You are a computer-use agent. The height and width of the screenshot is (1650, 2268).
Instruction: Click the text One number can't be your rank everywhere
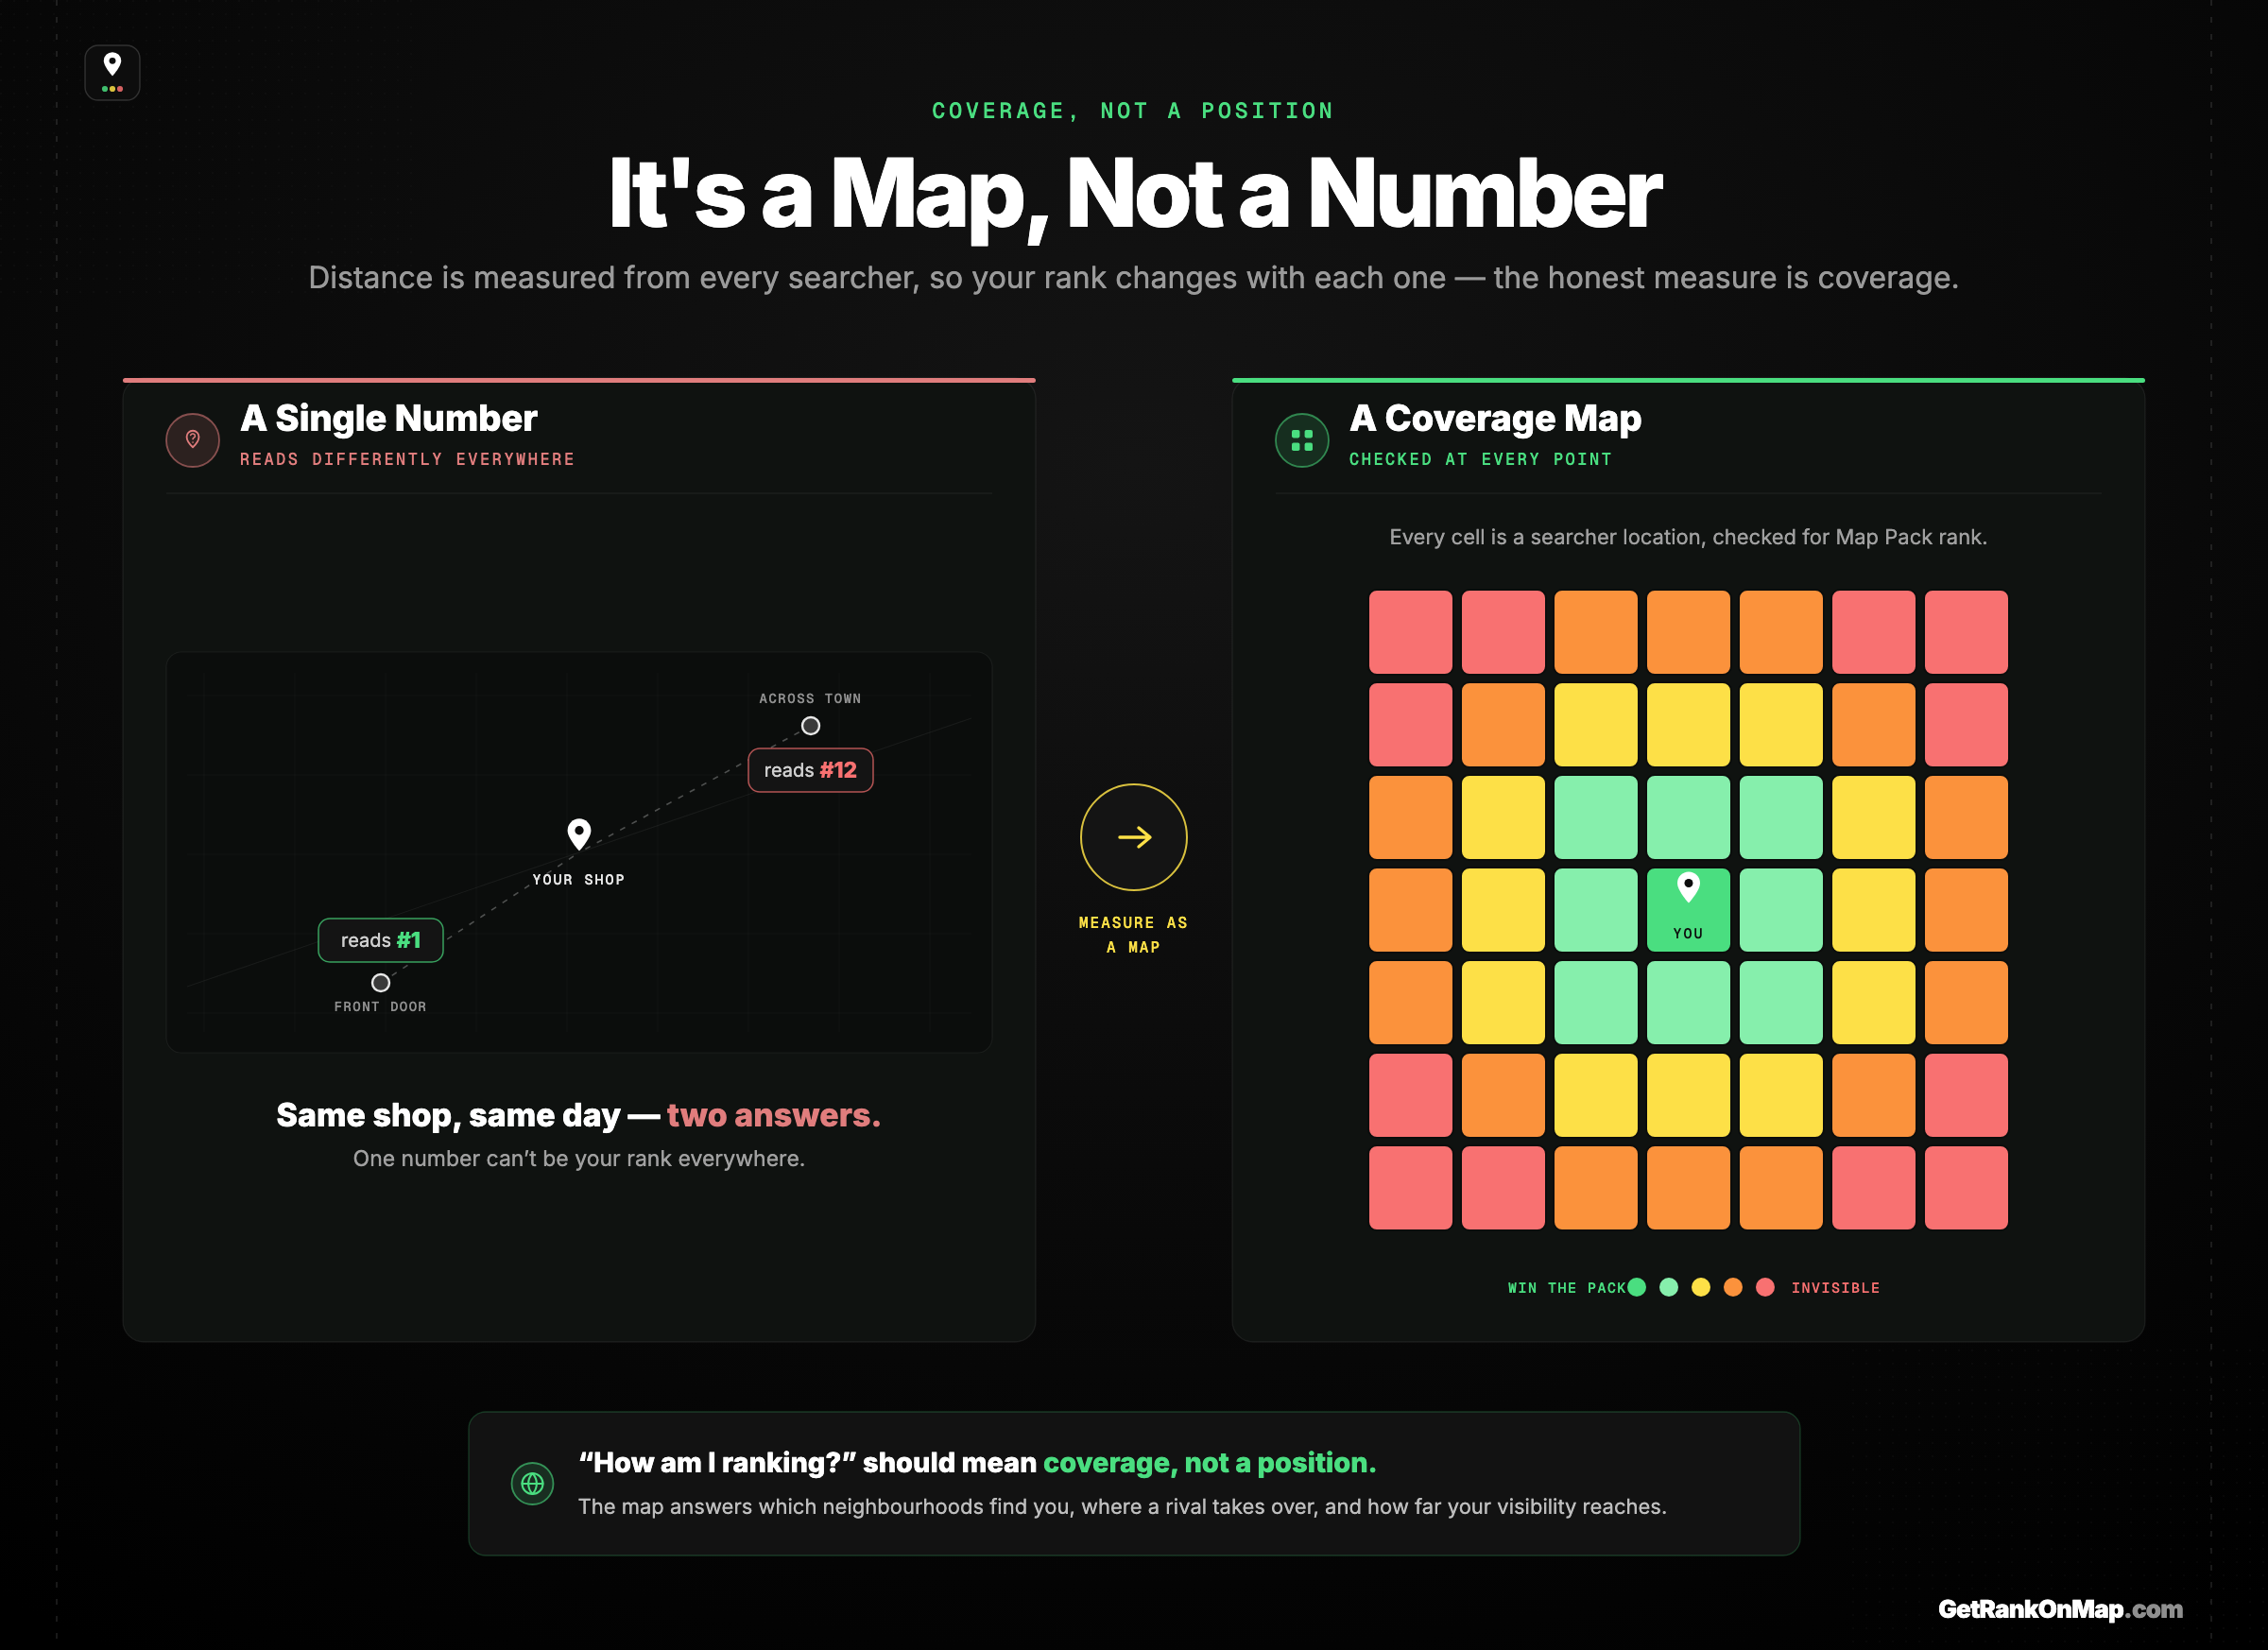(x=578, y=1158)
